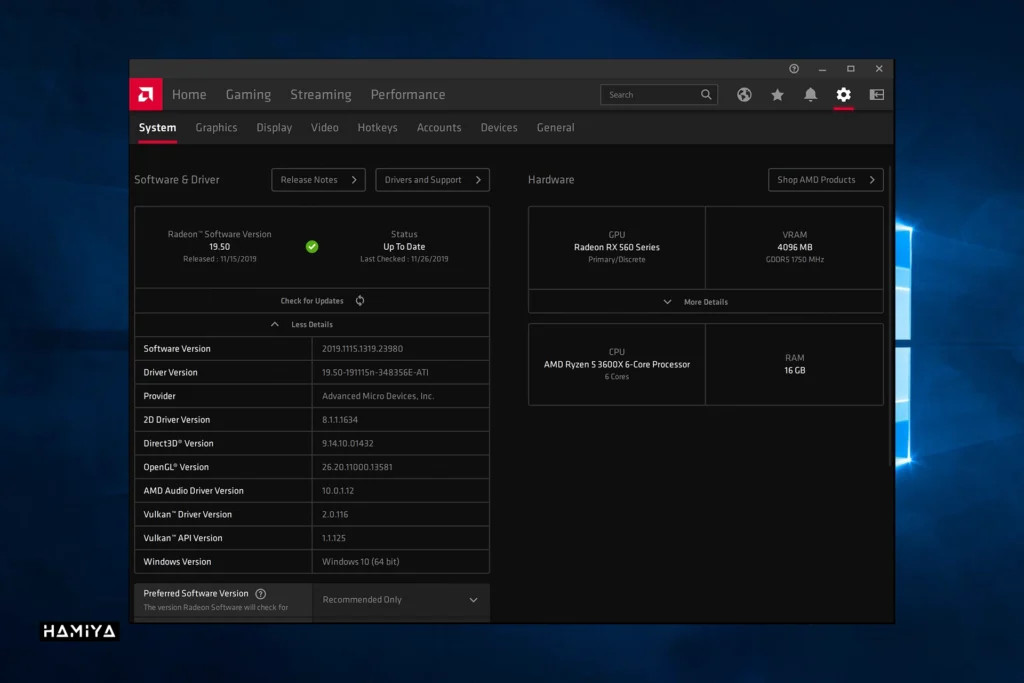The height and width of the screenshot is (683, 1024).
Task: Click the Hardware heading
Action: pyautogui.click(x=551, y=180)
